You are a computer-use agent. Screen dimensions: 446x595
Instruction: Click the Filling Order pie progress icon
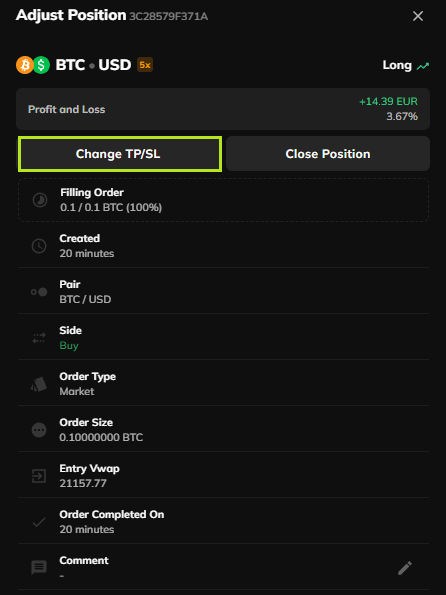pyautogui.click(x=39, y=200)
